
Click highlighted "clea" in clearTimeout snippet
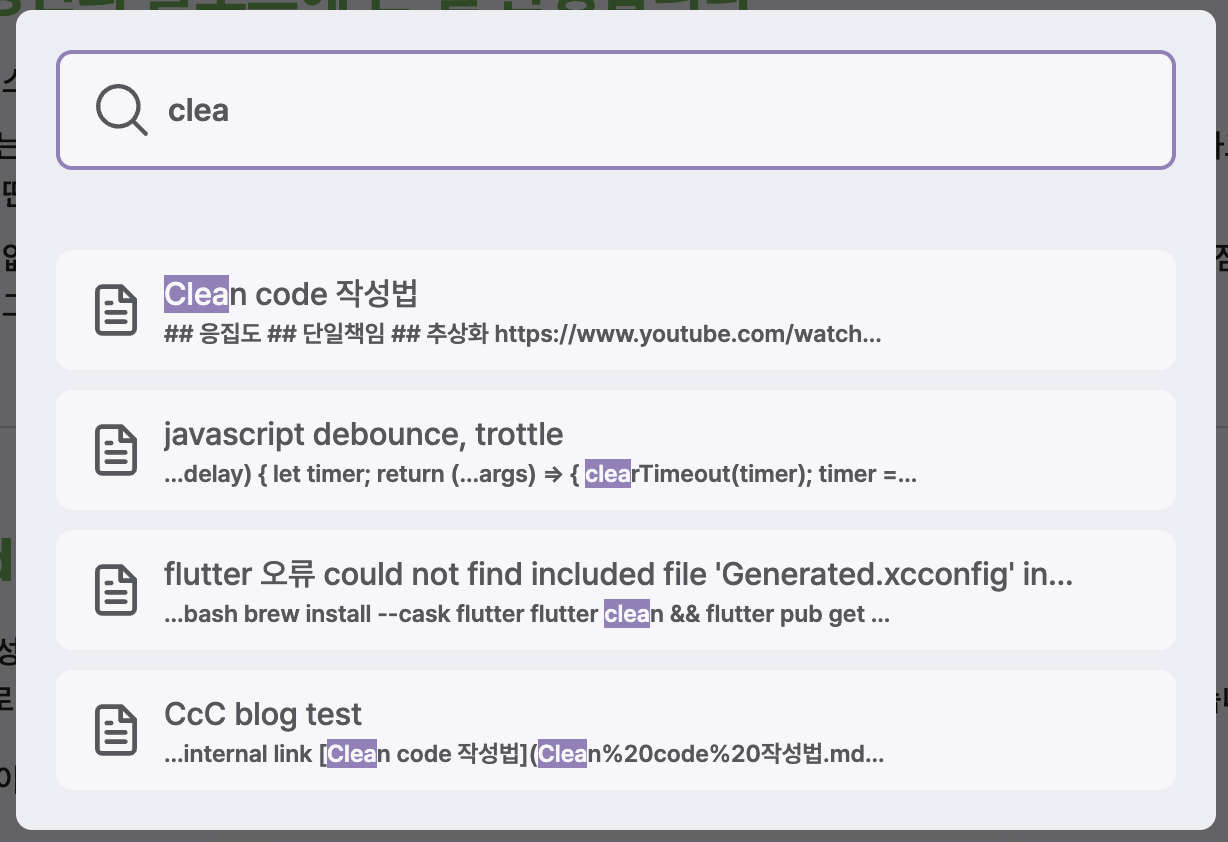[x=607, y=474]
